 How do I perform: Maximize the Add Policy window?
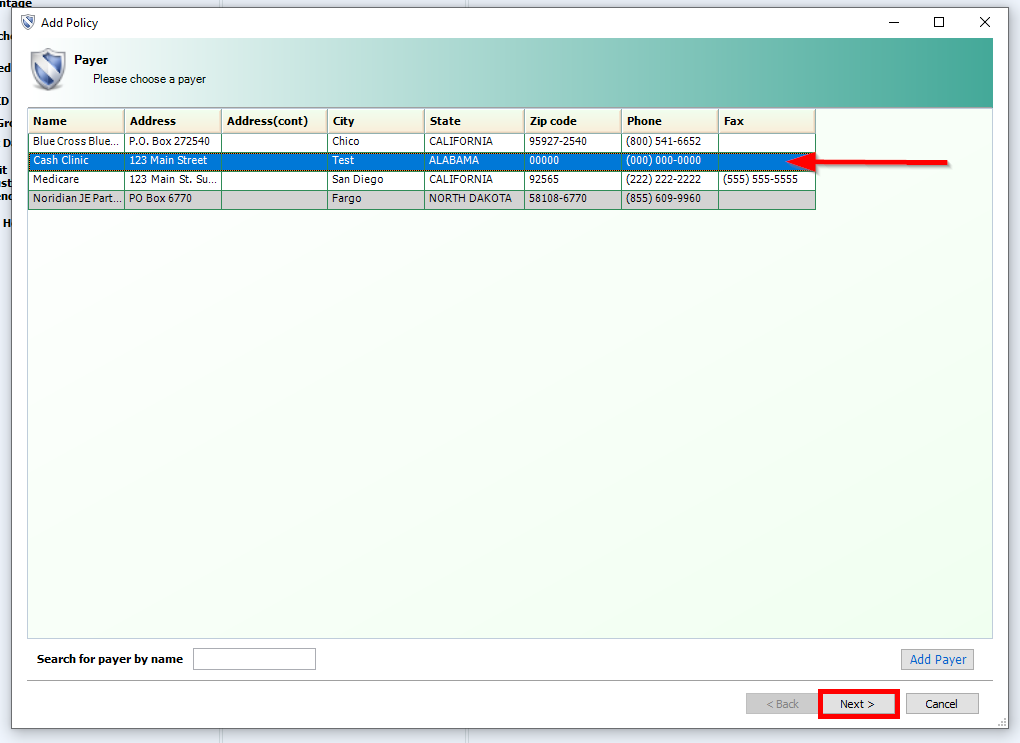[939, 22]
